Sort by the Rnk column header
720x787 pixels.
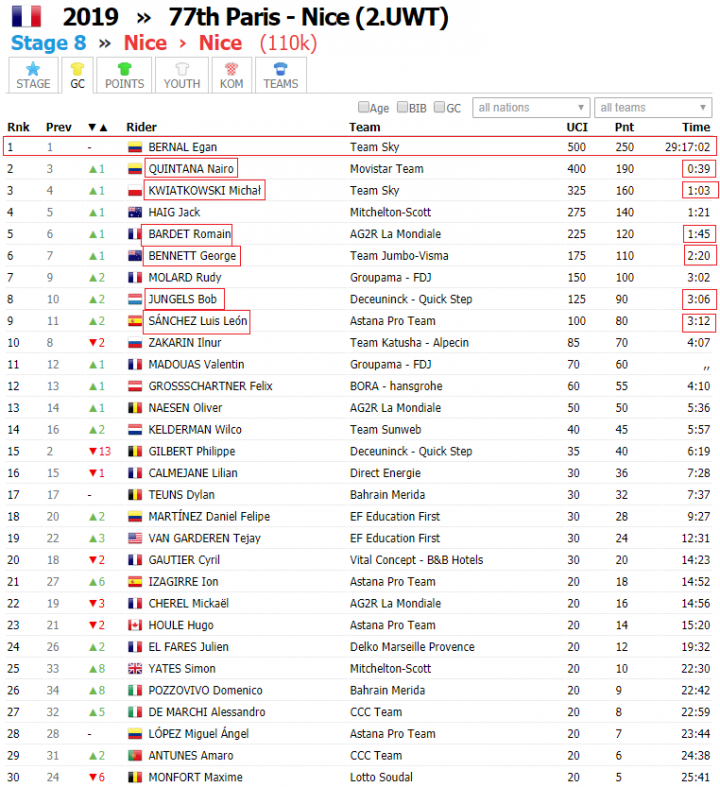(x=18, y=127)
